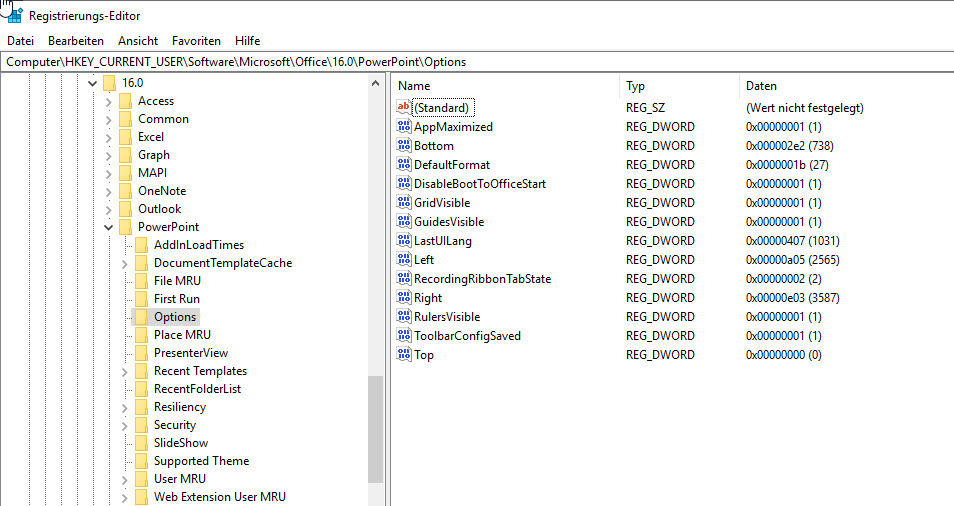
Task: Expand the Excel key node
Action: point(108,137)
